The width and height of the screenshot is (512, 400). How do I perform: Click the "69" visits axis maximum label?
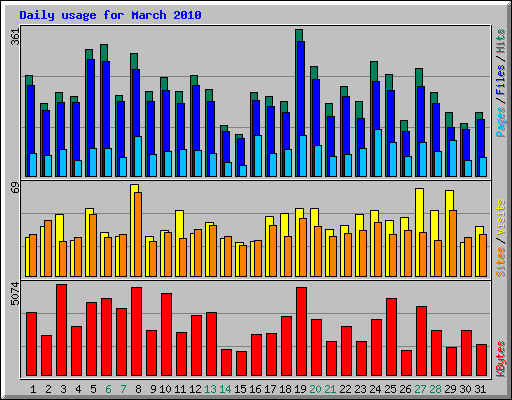(15, 188)
